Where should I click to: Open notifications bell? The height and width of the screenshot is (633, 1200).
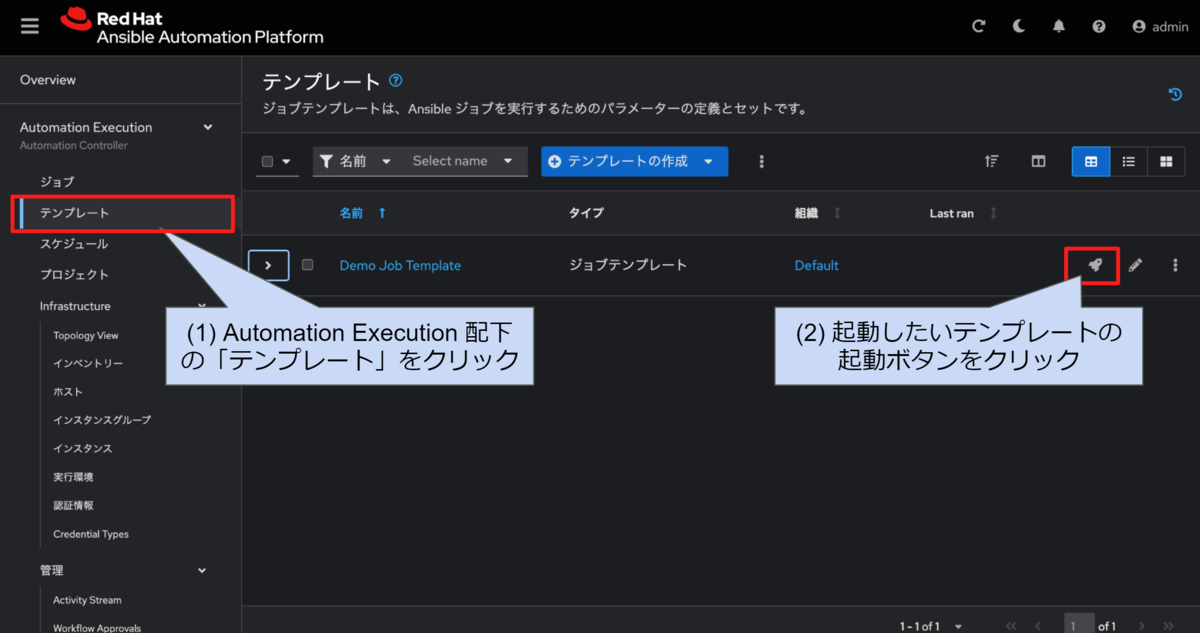[x=1059, y=27]
